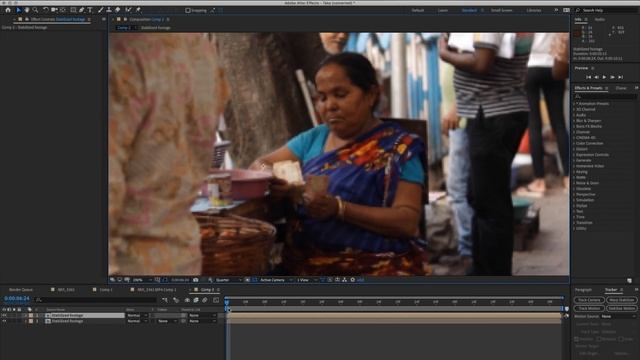Switch to the Small Screen workspace

pyautogui.click(x=501, y=10)
